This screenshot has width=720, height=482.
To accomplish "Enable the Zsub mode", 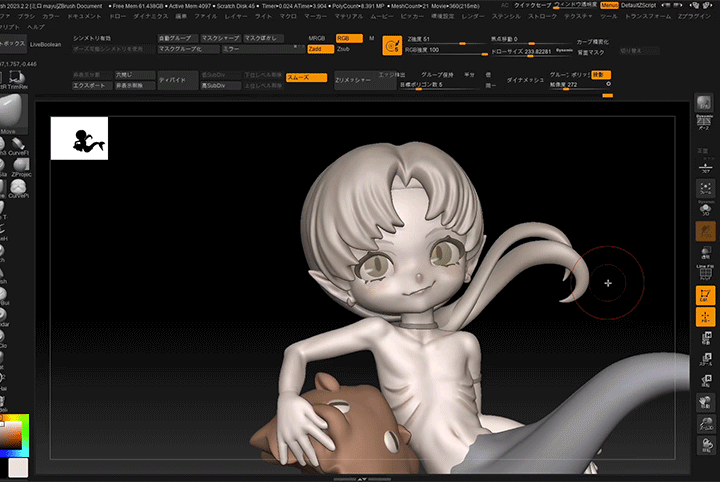I will click(x=344, y=47).
